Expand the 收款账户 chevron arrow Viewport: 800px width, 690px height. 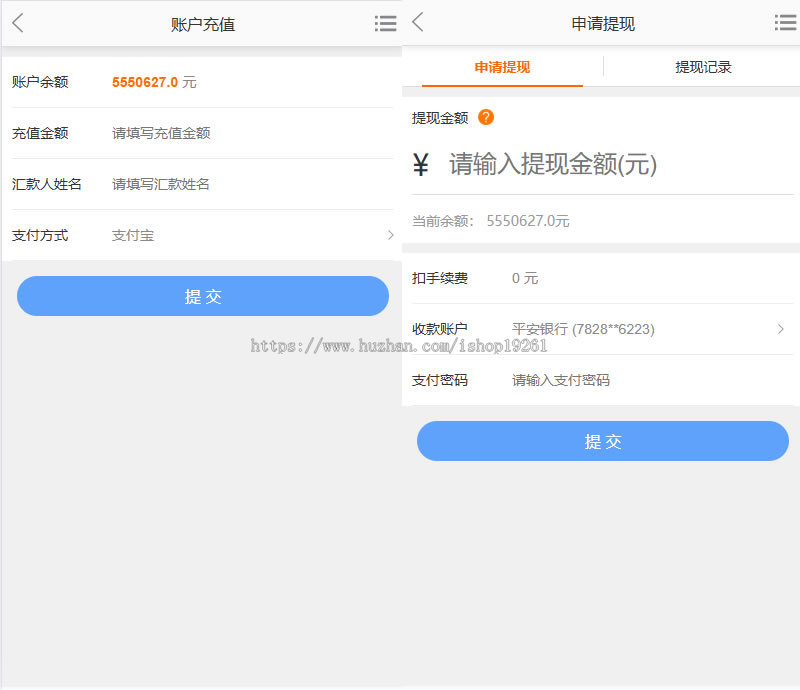click(781, 329)
